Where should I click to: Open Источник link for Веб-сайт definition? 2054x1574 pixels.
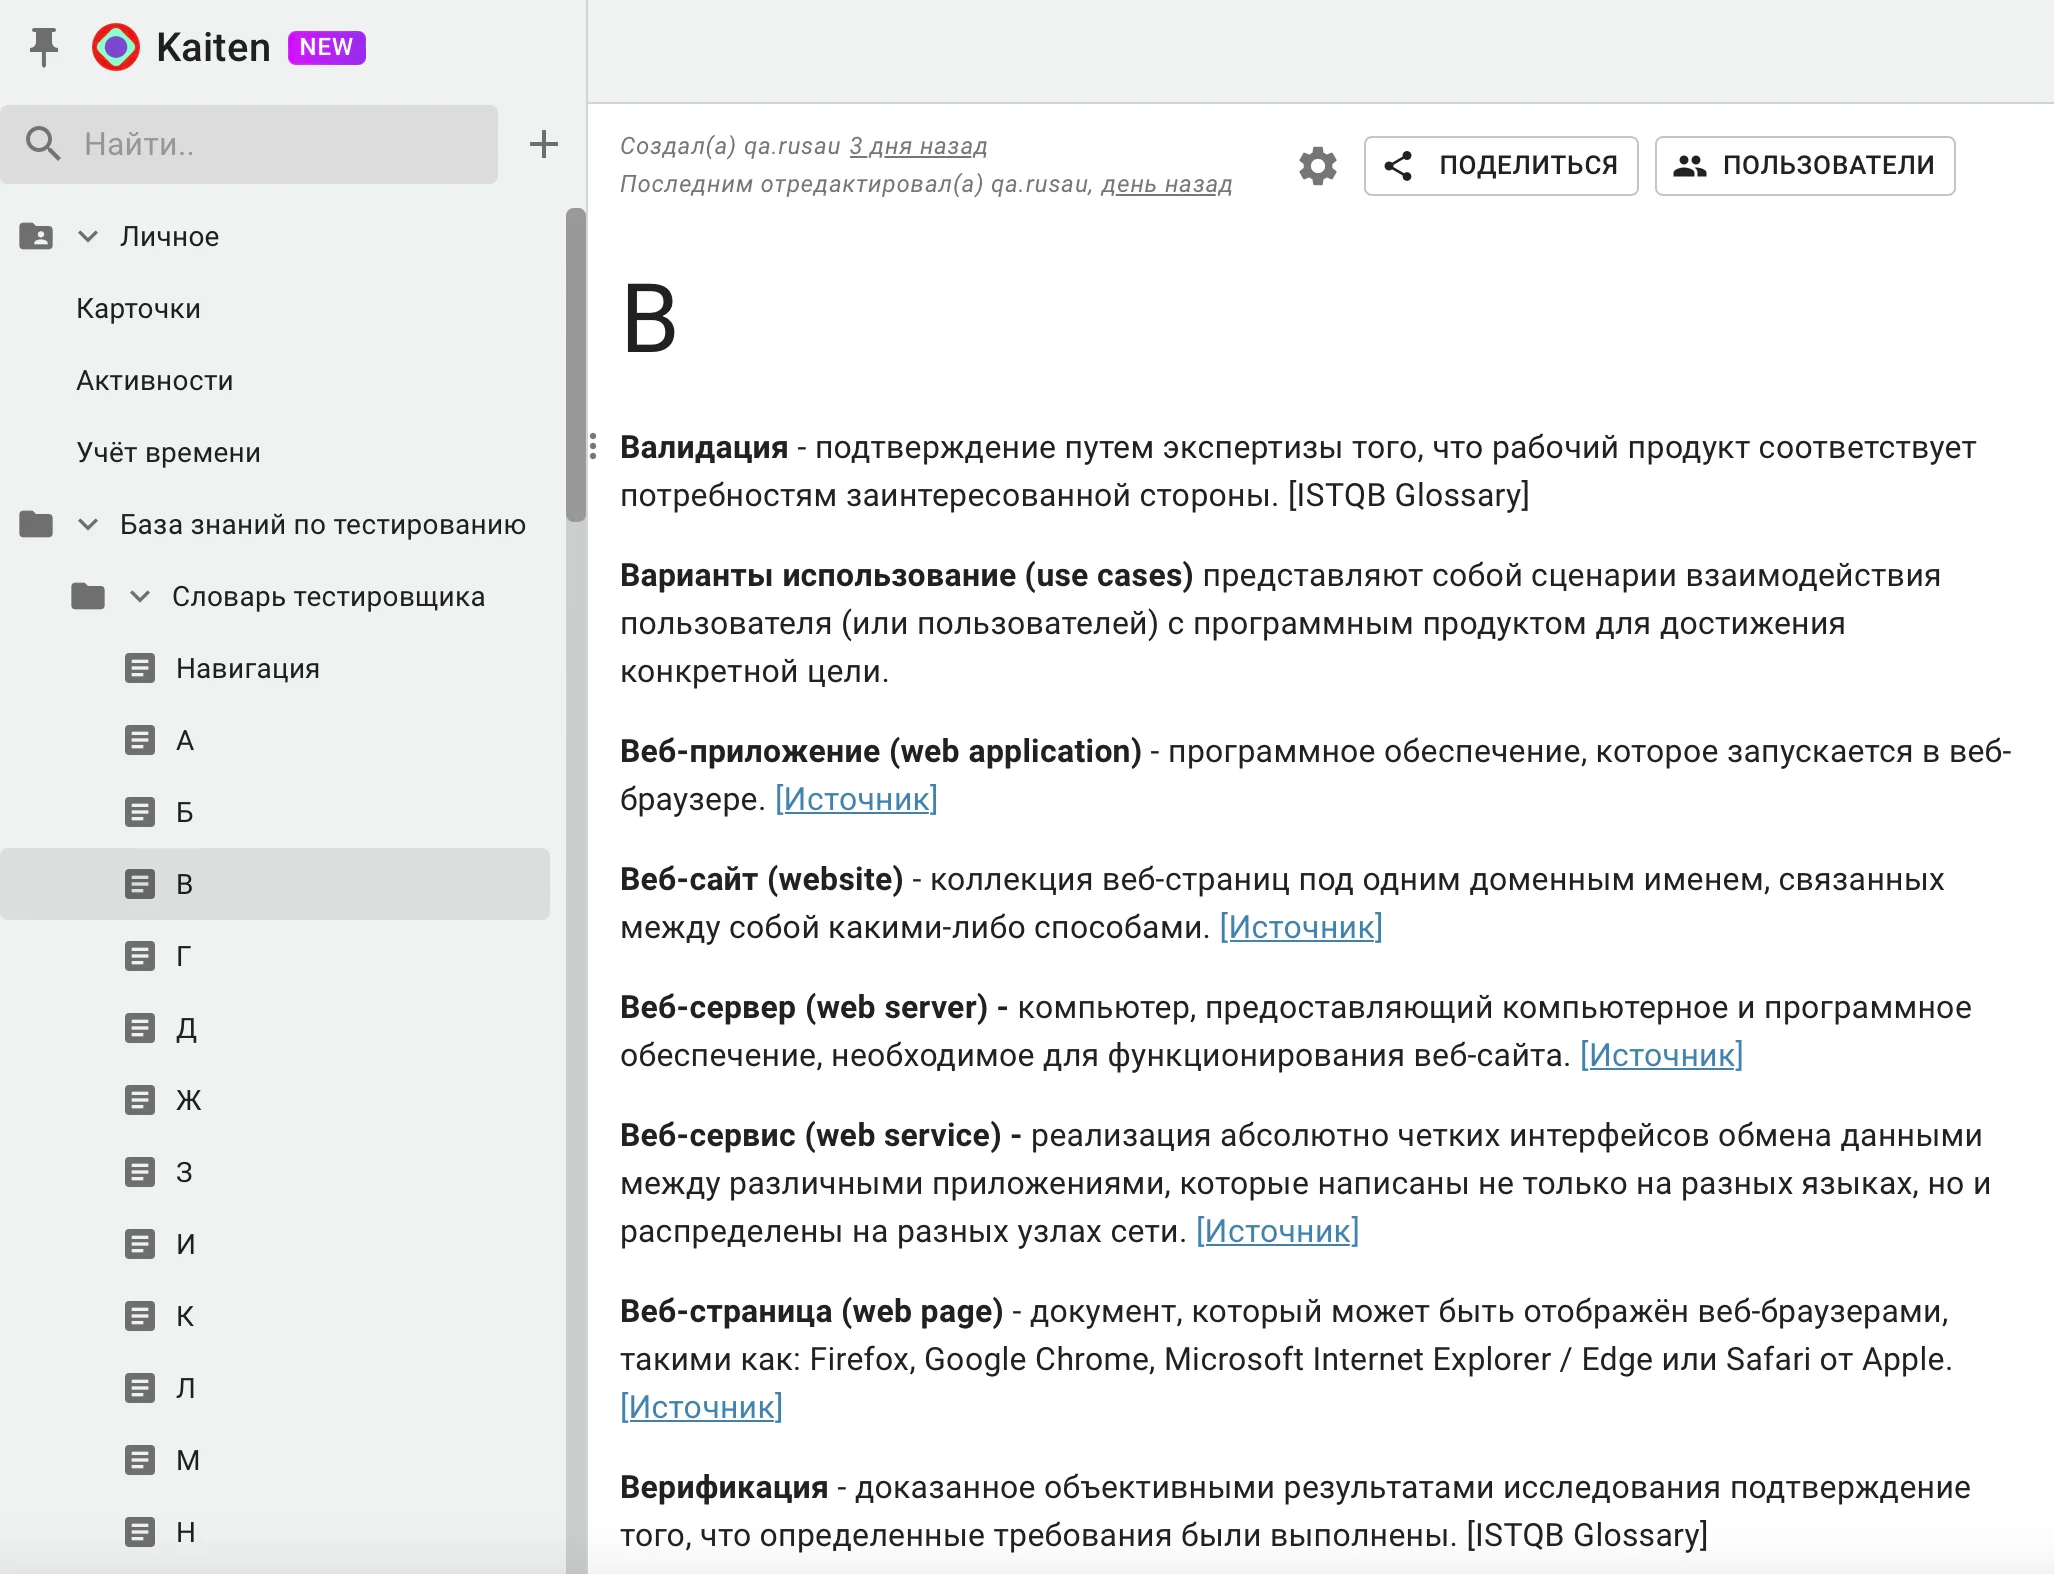[x=1300, y=927]
